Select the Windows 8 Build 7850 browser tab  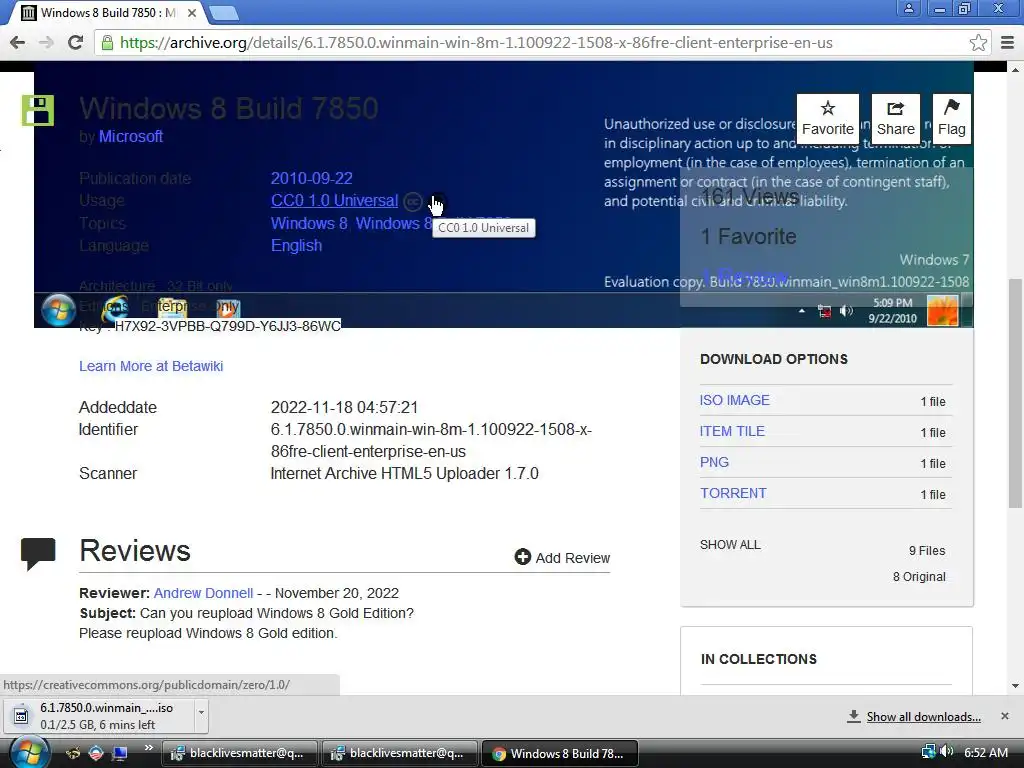108,13
